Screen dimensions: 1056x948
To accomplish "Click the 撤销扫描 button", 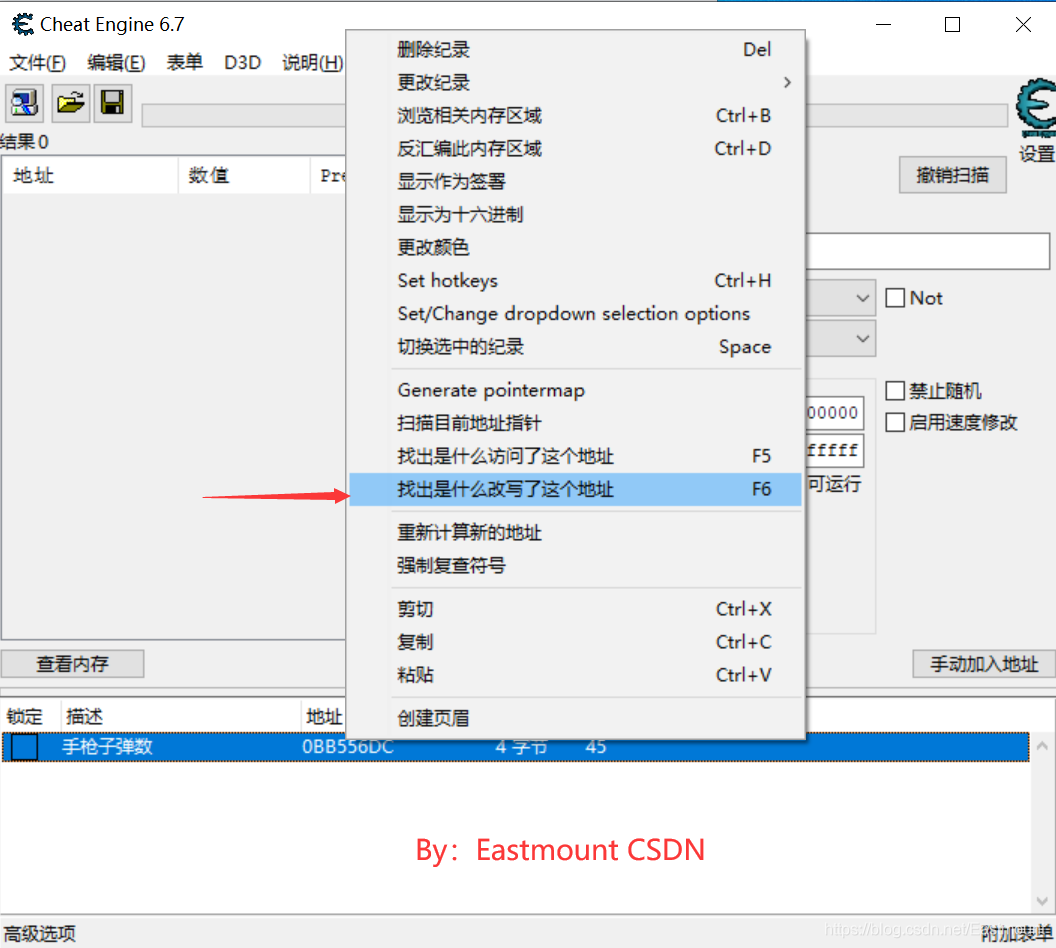I will (952, 175).
